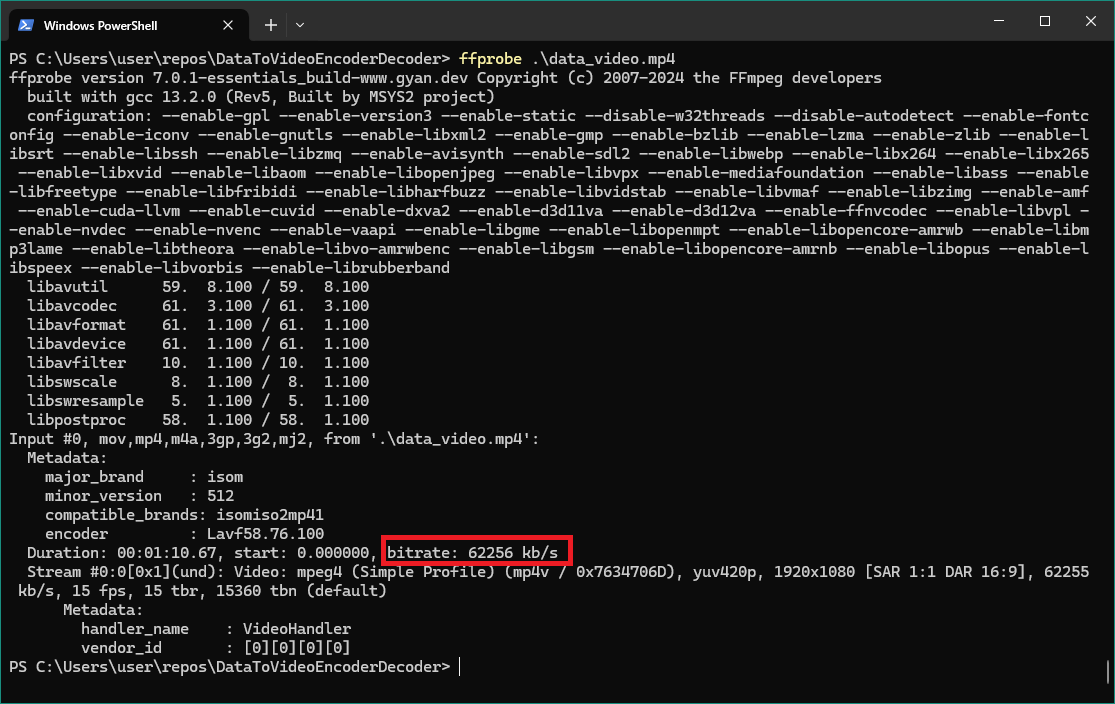
Task: Click the 'configuration:' label
Action: (90, 116)
